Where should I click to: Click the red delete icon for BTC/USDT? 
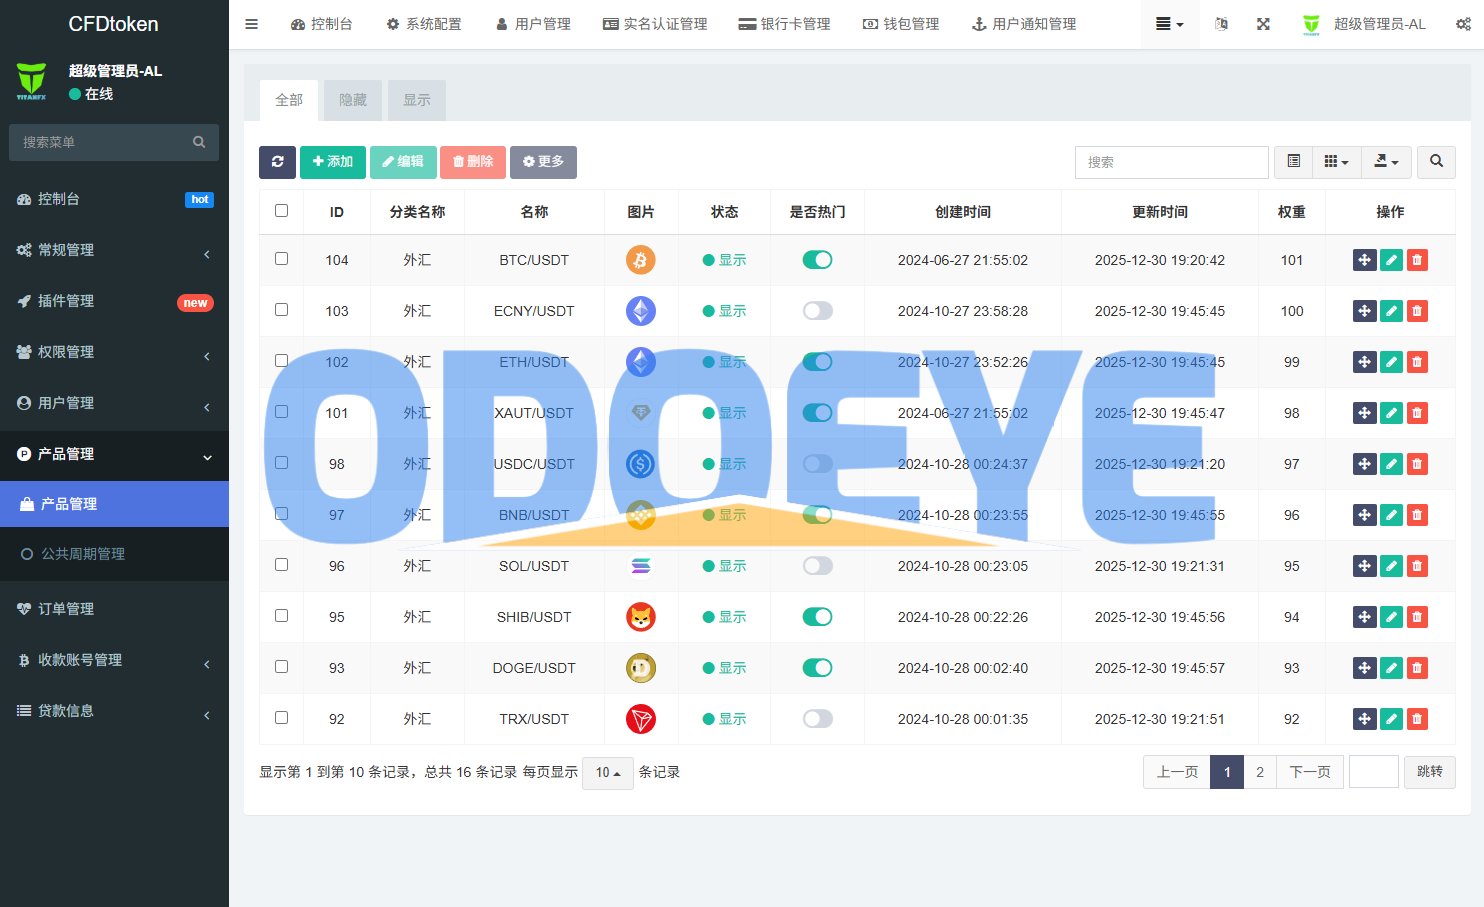pyautogui.click(x=1417, y=260)
